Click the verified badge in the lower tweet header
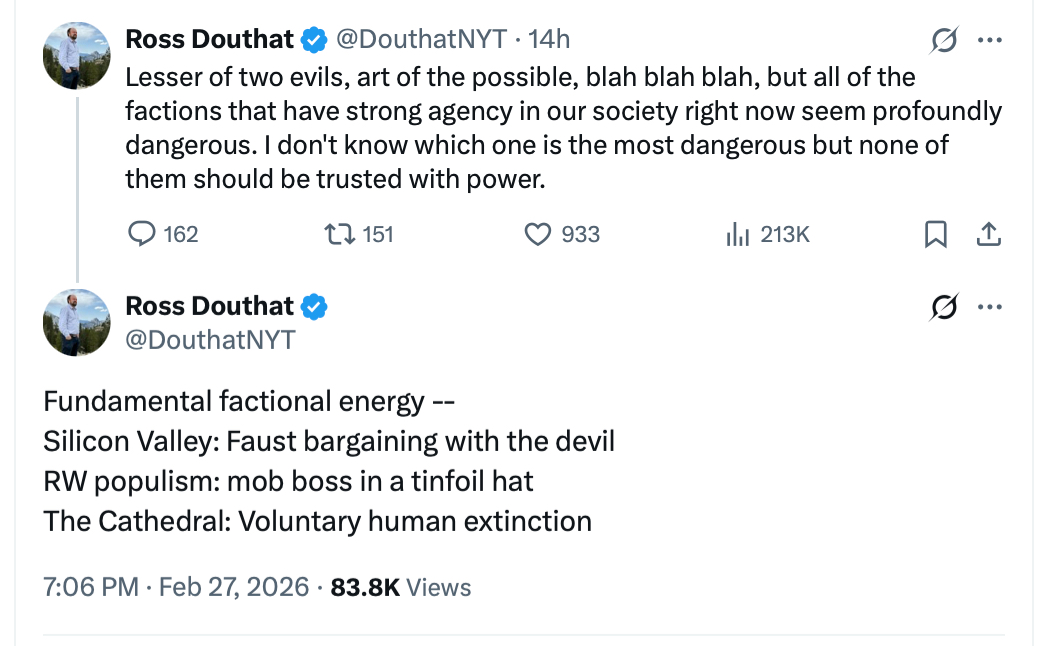 (x=314, y=307)
